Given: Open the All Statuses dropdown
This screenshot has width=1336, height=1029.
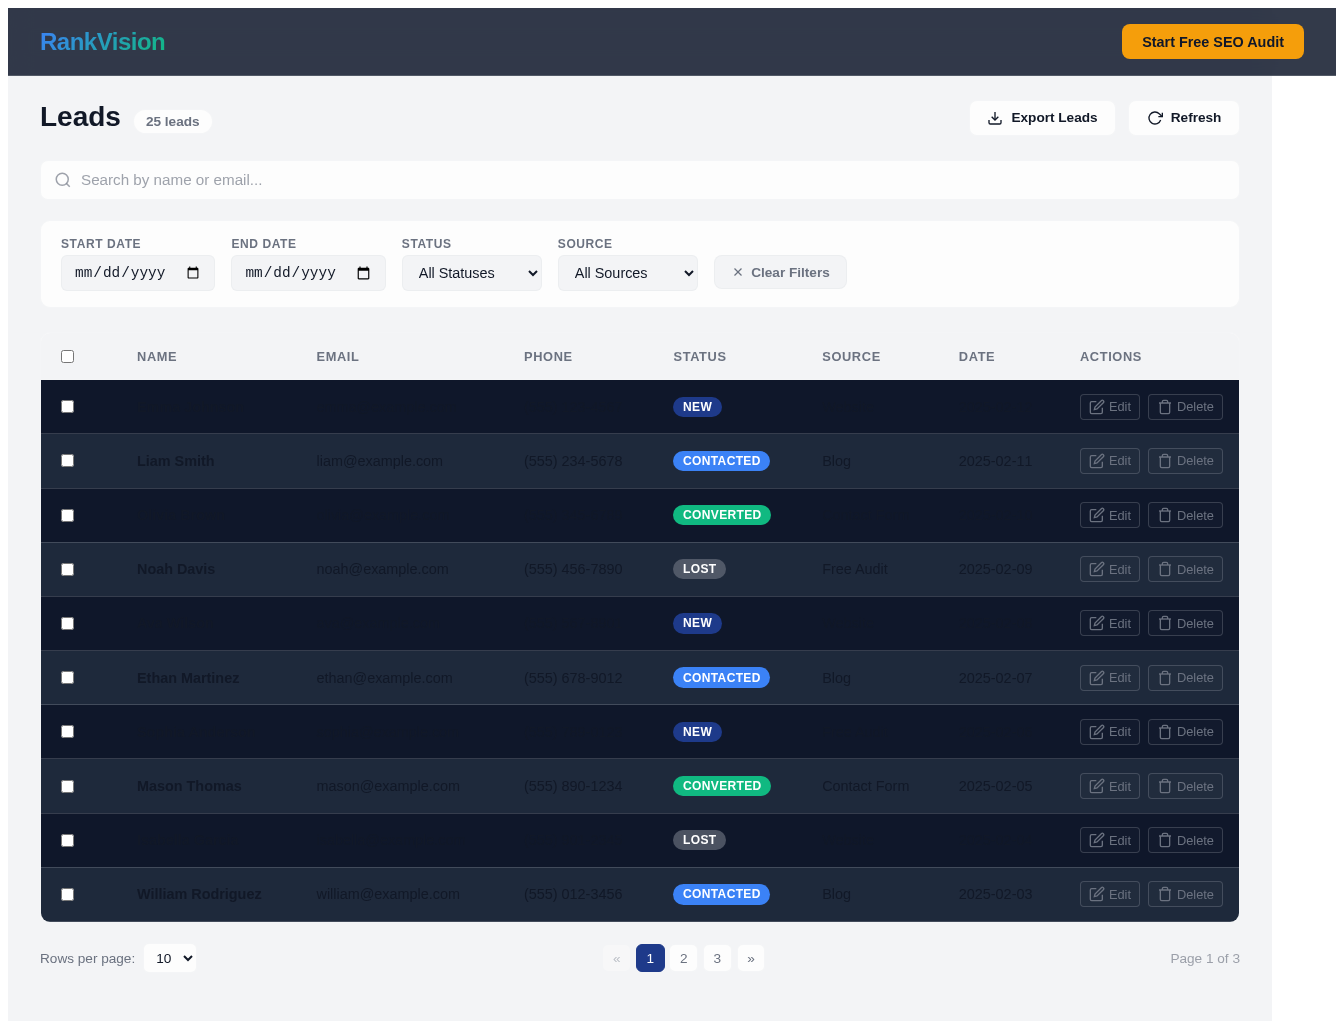Looking at the screenshot, I should 472,273.
